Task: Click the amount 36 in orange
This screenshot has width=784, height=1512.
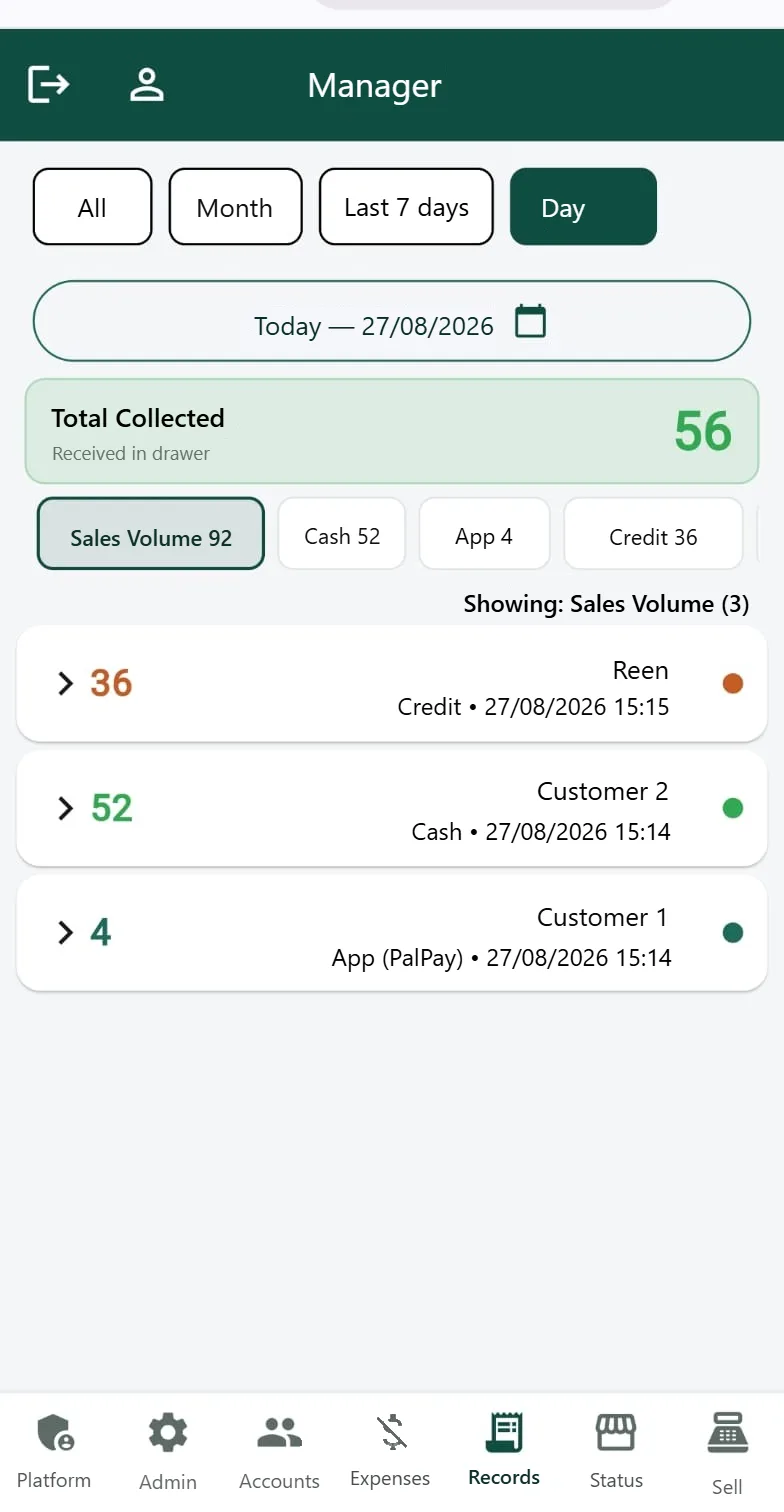Action: coord(111,683)
